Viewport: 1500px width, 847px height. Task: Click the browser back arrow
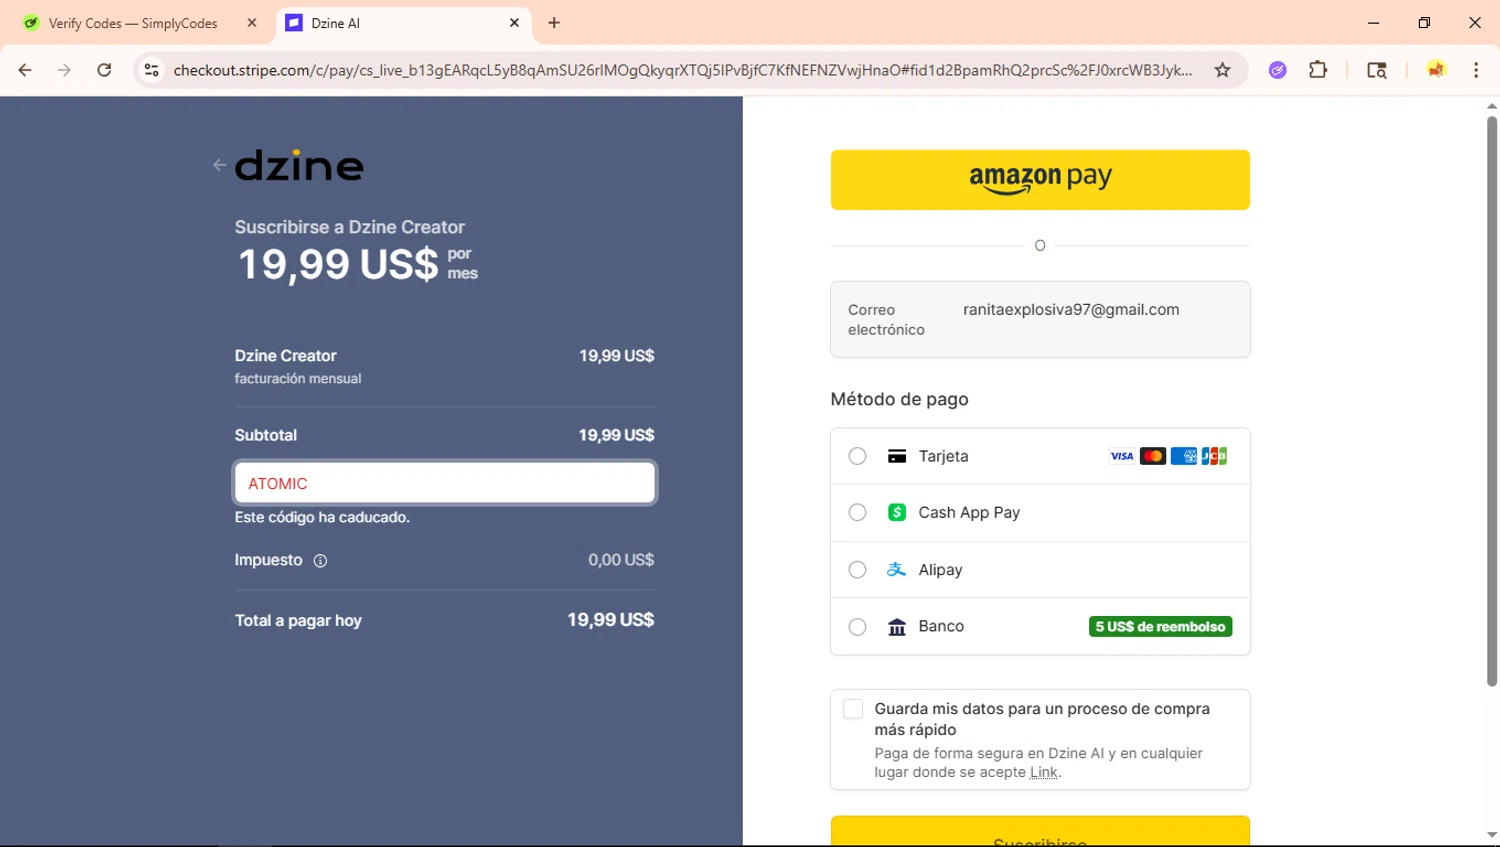[x=25, y=70]
